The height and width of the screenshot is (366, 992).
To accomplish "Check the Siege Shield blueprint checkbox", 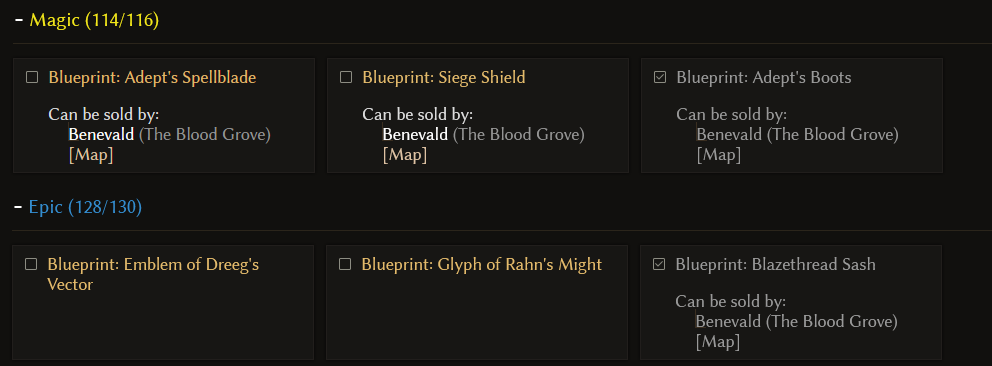I will [x=345, y=78].
